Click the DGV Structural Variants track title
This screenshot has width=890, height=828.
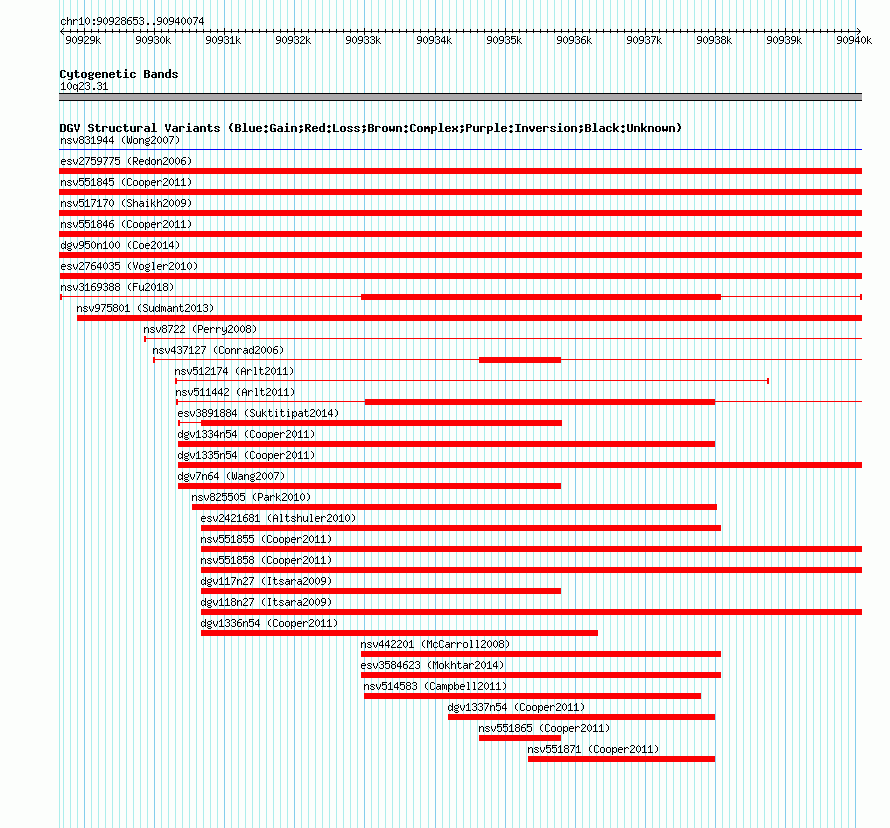371,128
